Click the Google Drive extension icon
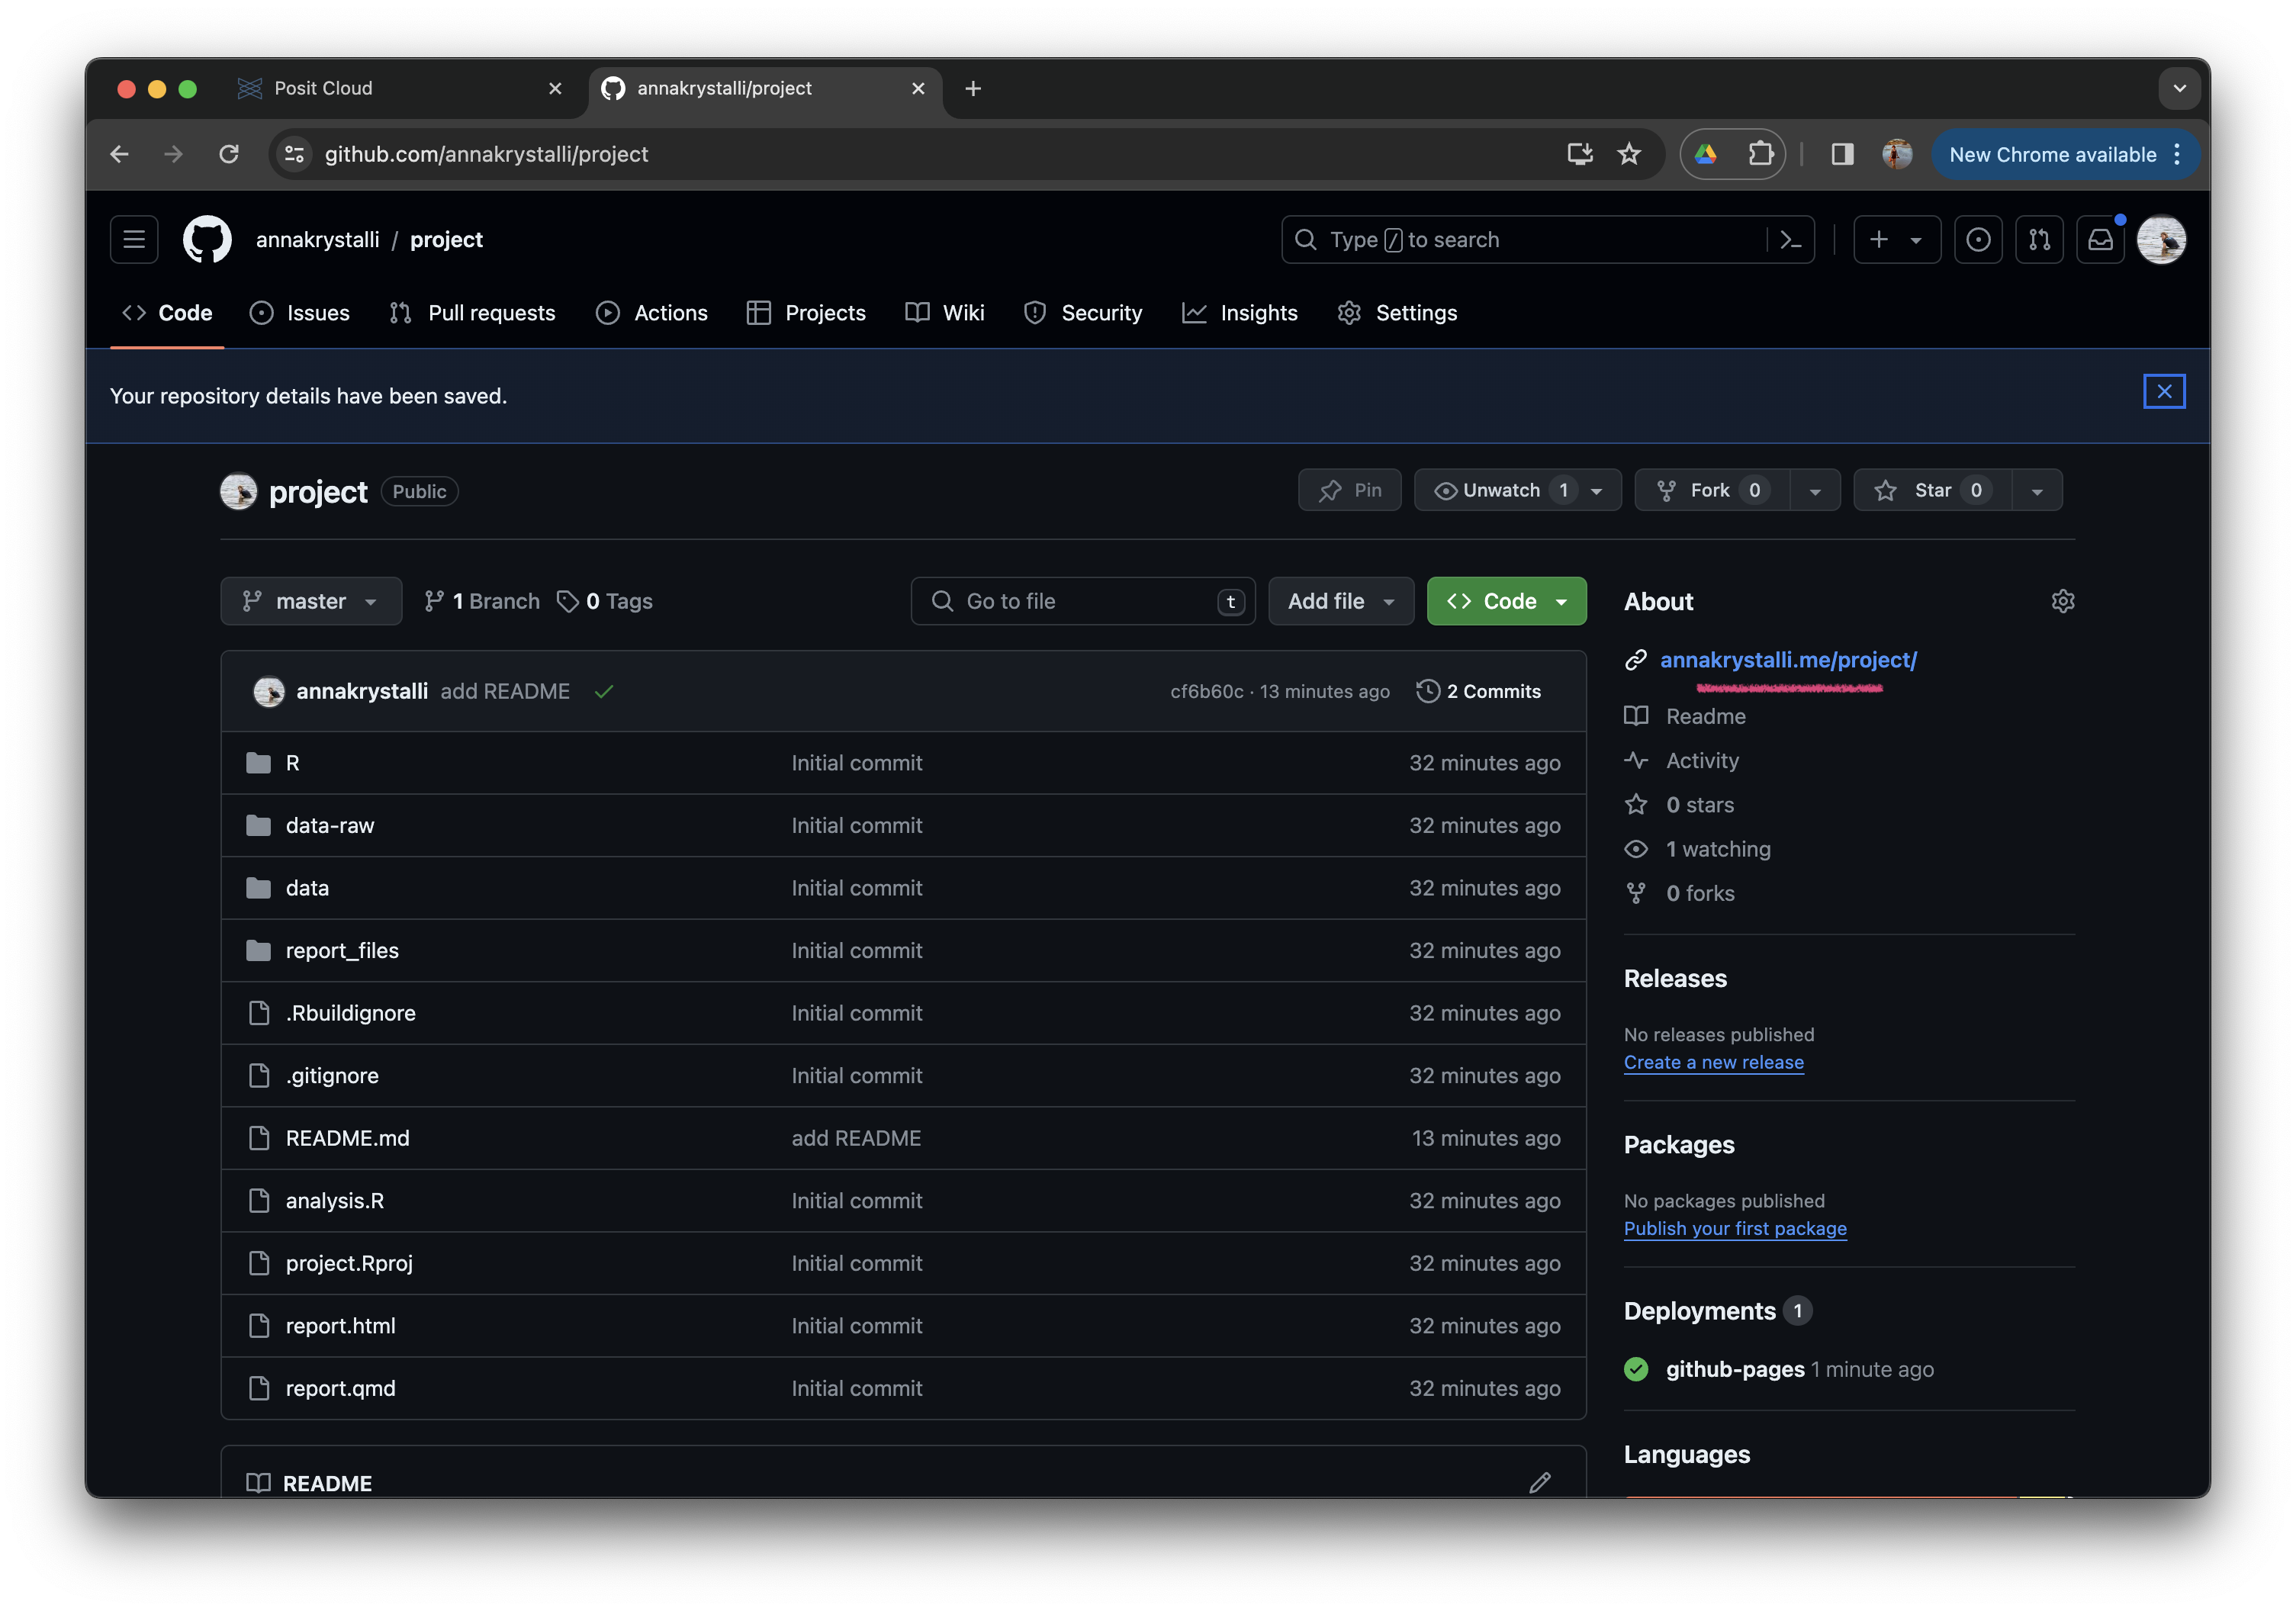The width and height of the screenshot is (2296, 1611). coord(1706,154)
